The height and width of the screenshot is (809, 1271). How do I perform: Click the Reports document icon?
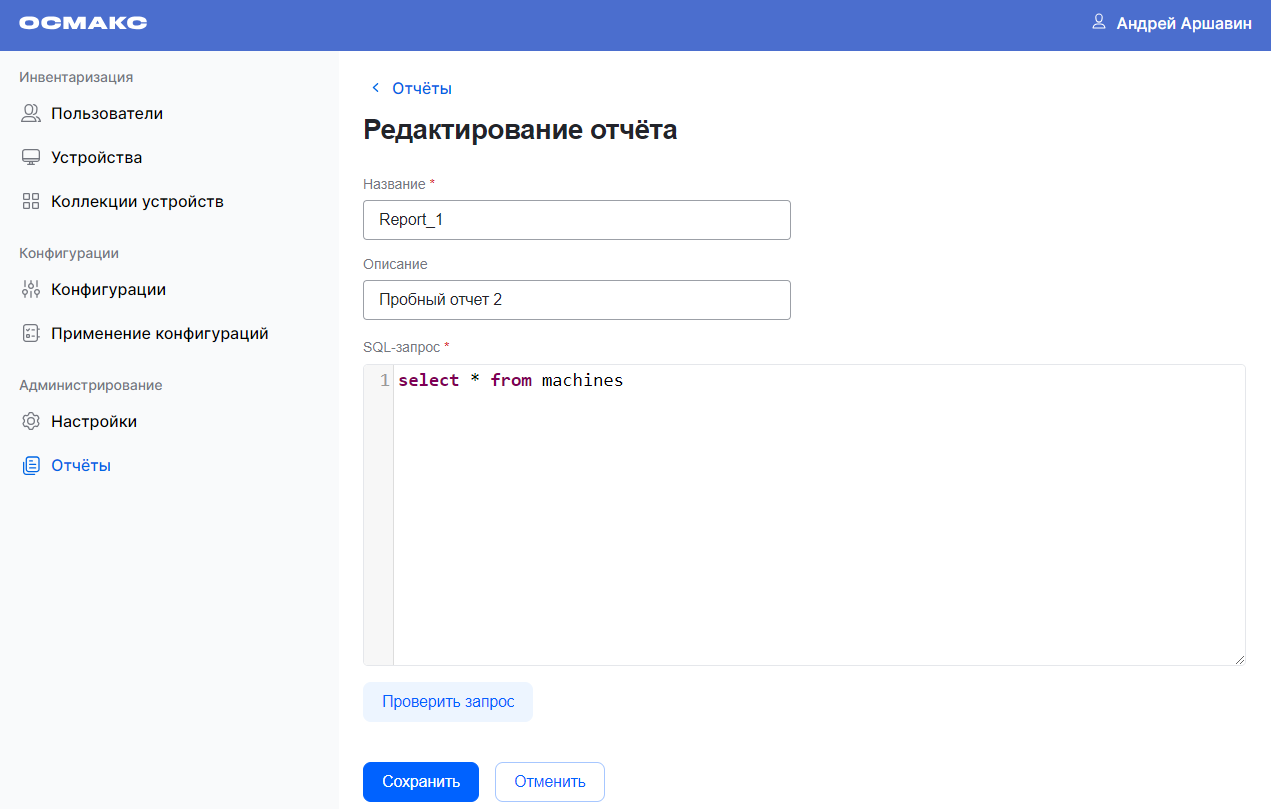tap(31, 466)
